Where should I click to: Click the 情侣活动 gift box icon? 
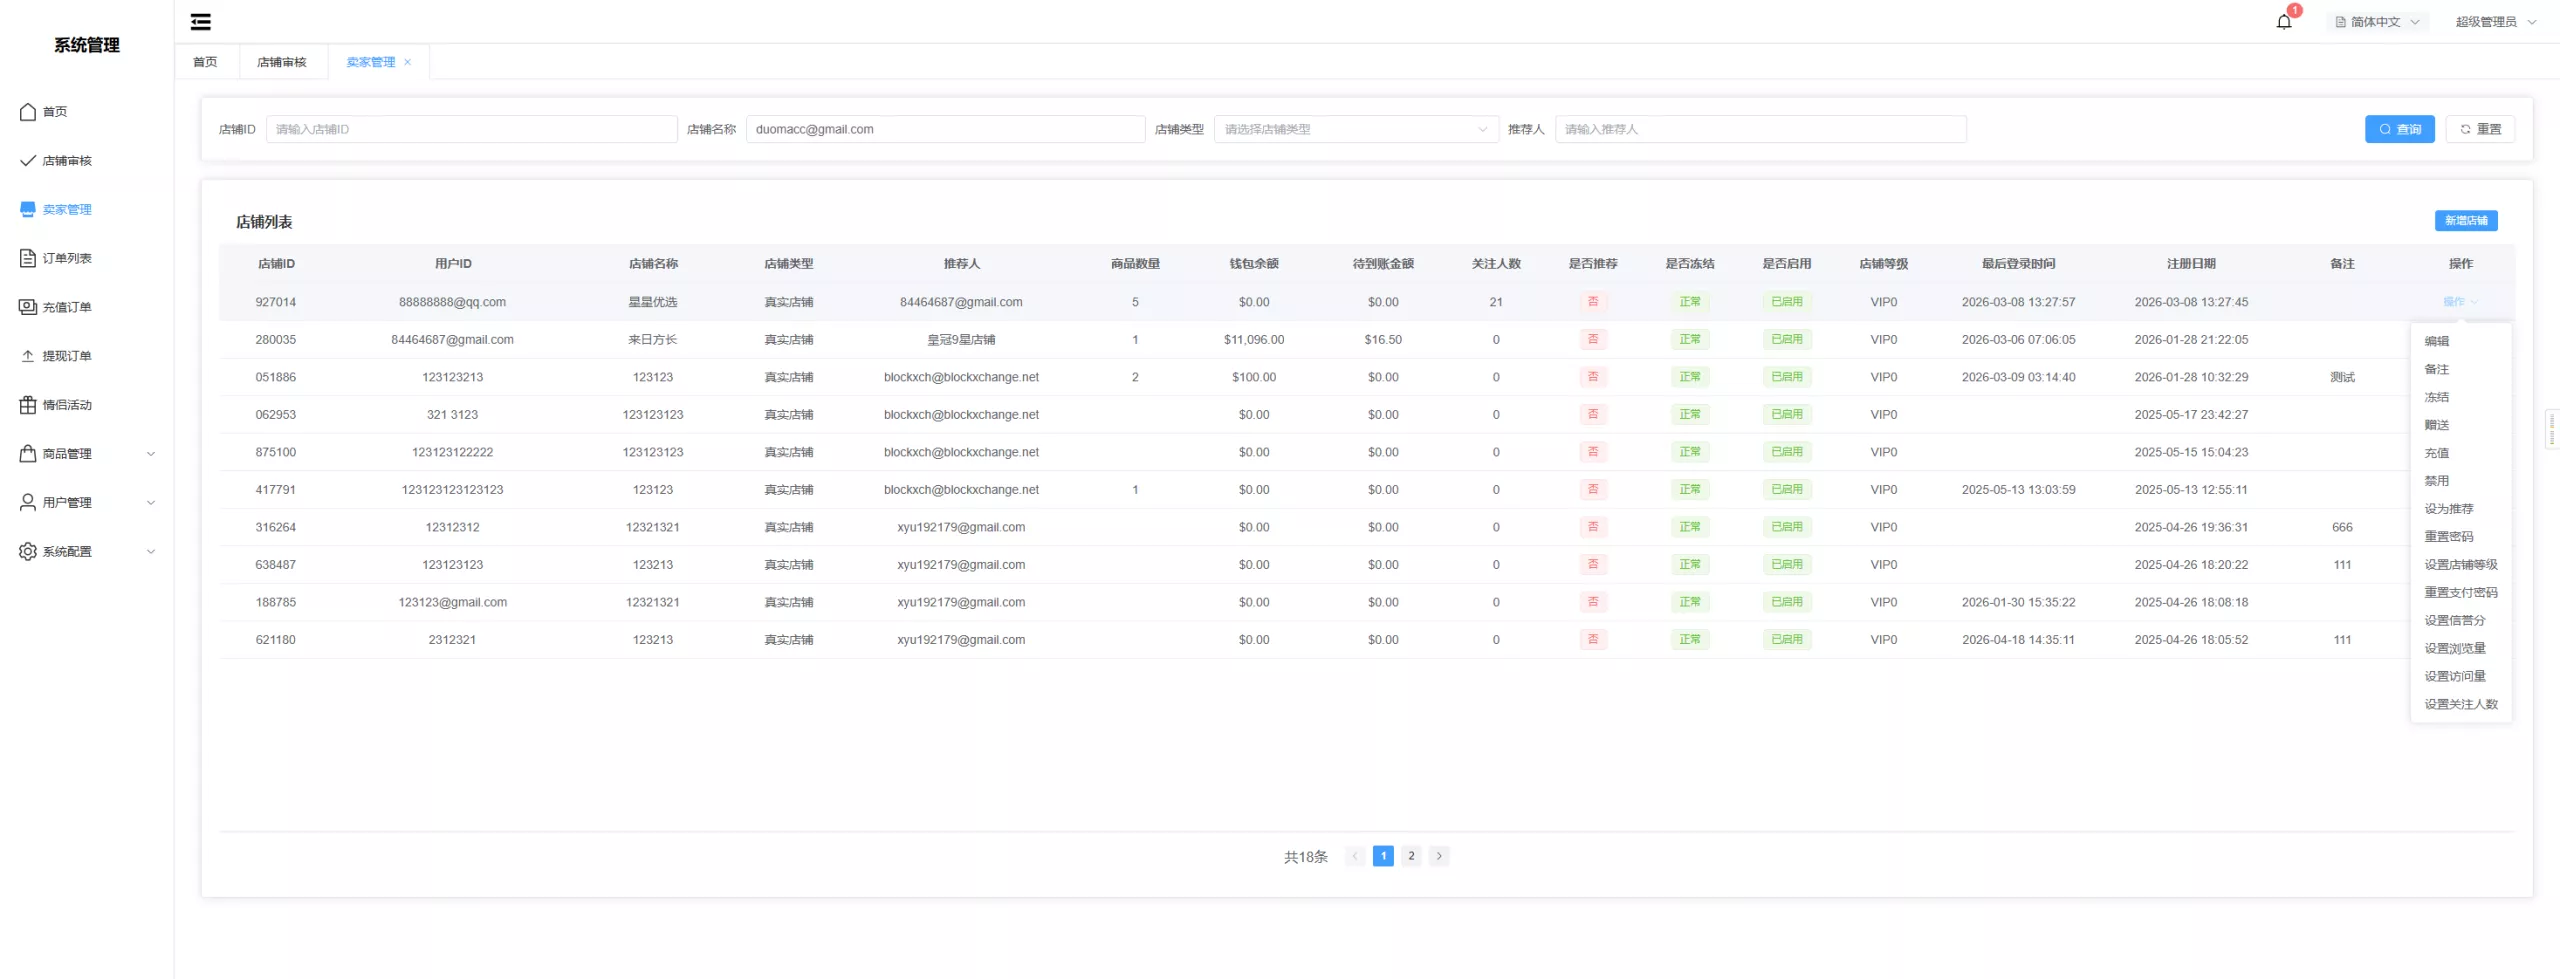(28, 405)
